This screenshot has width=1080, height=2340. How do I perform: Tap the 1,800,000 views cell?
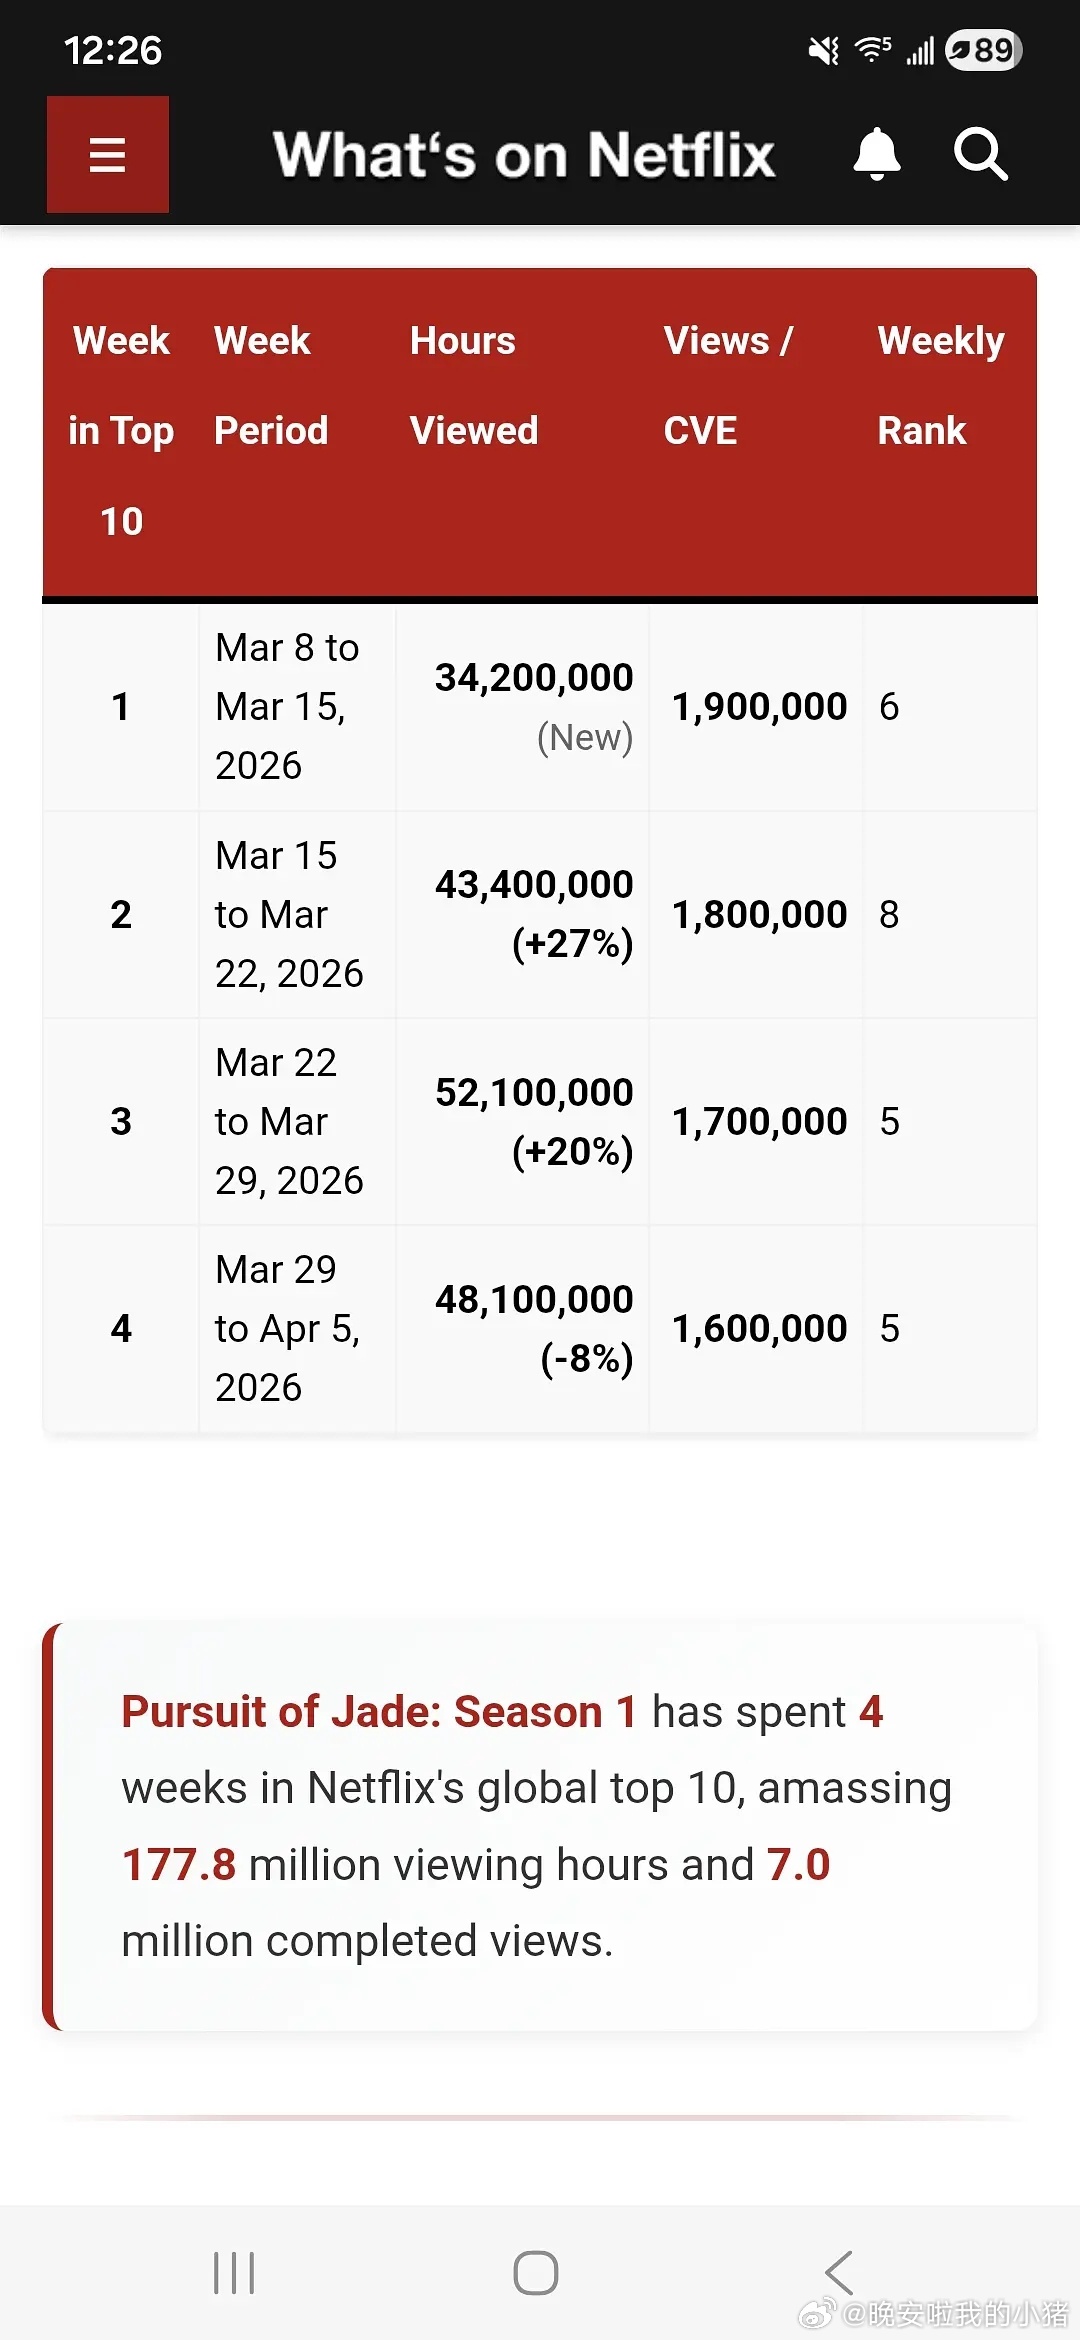(x=759, y=914)
